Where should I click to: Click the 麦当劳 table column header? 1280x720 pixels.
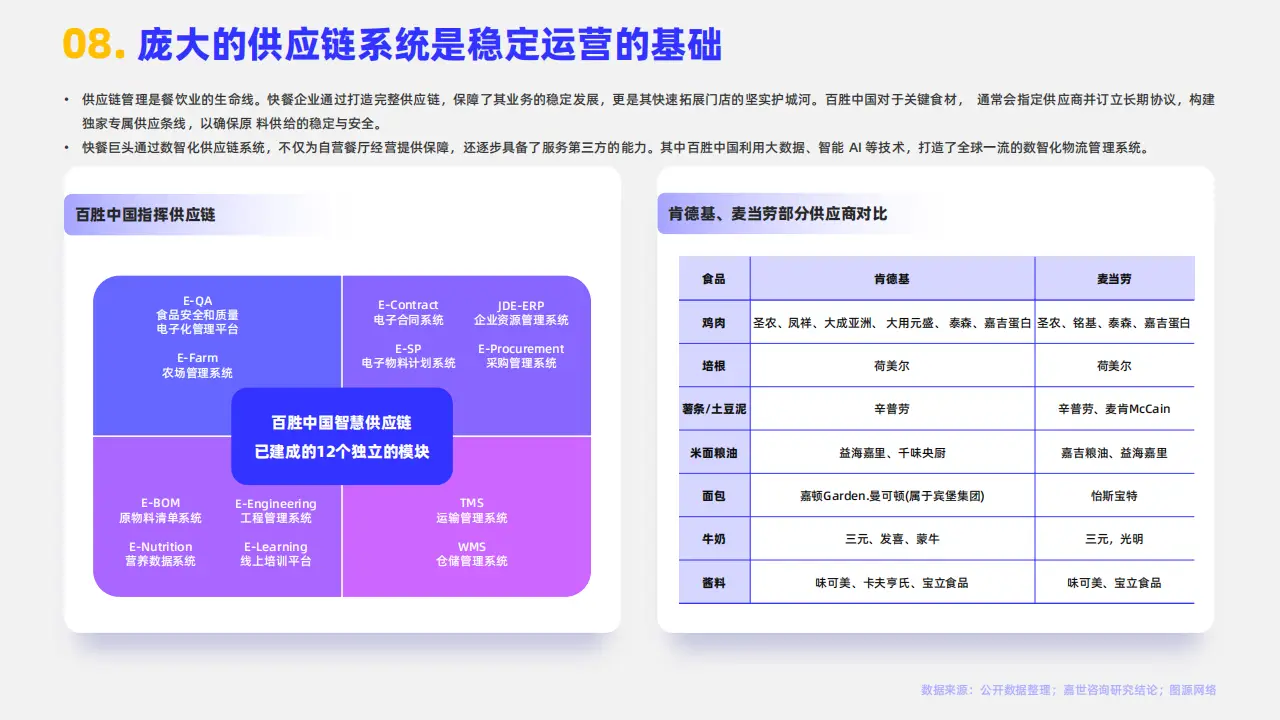pyautogui.click(x=1114, y=279)
